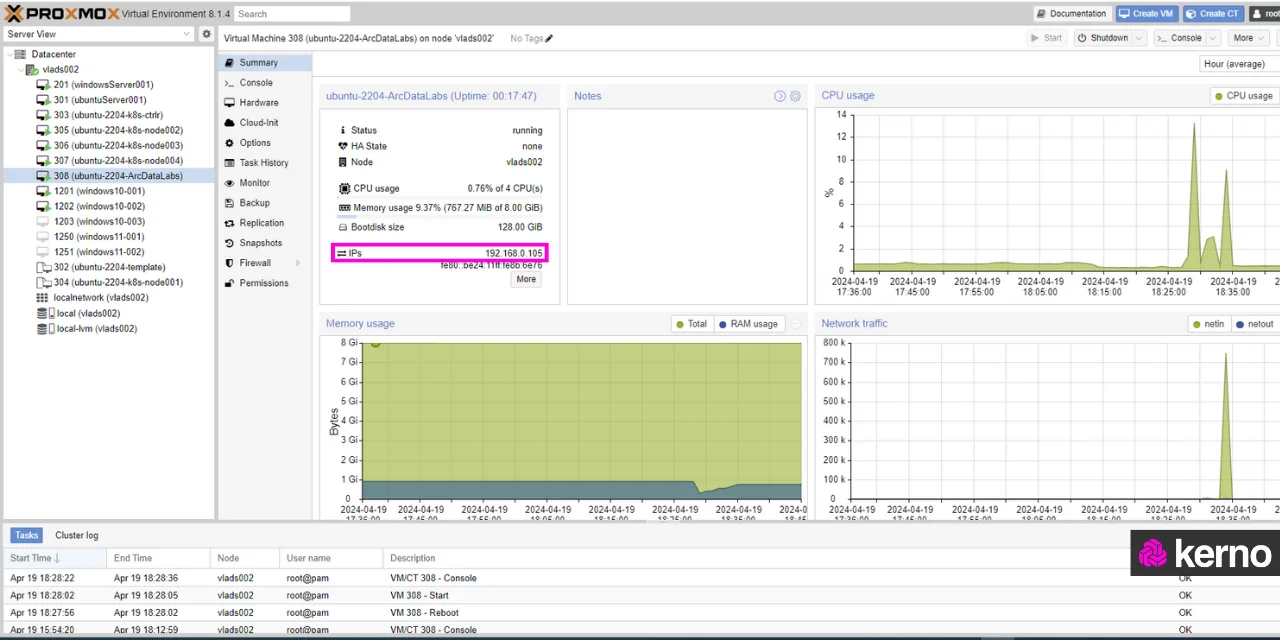Click the Monitor eye icon
Image resolution: width=1280 pixels, height=640 pixels.
230,183
